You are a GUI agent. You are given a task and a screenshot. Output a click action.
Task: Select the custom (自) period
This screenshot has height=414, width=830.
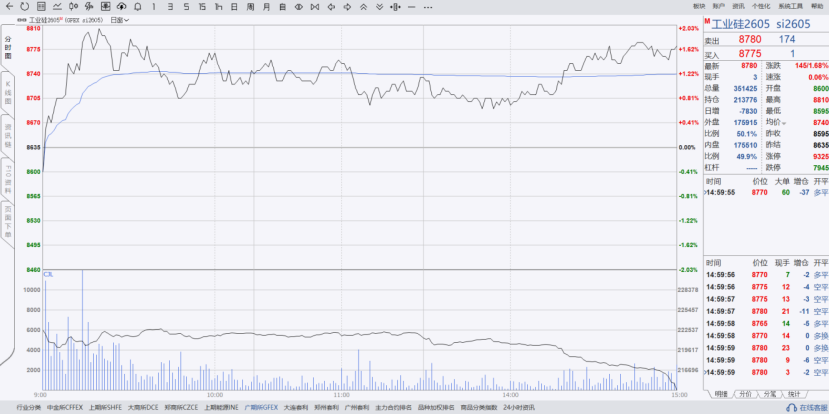283,7
